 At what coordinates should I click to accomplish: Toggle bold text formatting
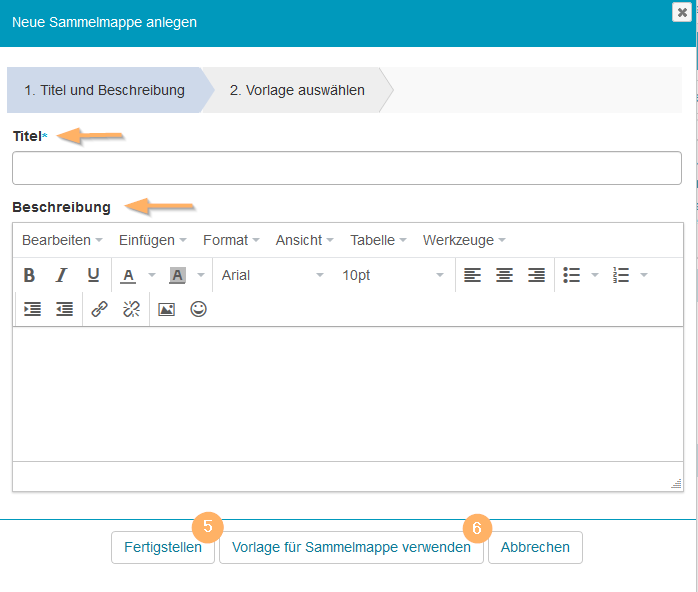[x=29, y=275]
